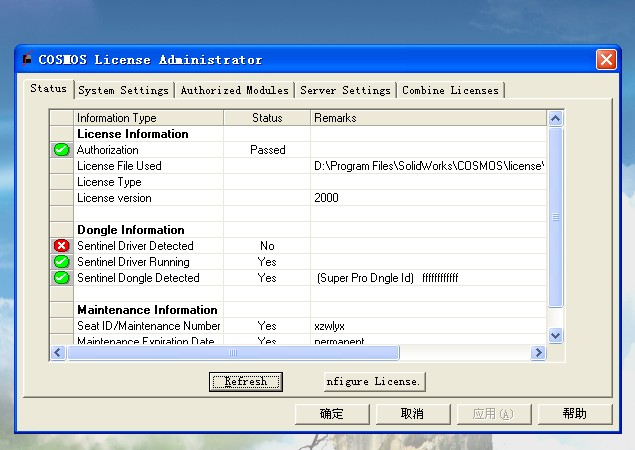
Task: Select the License Type row label
Action: click(109, 182)
